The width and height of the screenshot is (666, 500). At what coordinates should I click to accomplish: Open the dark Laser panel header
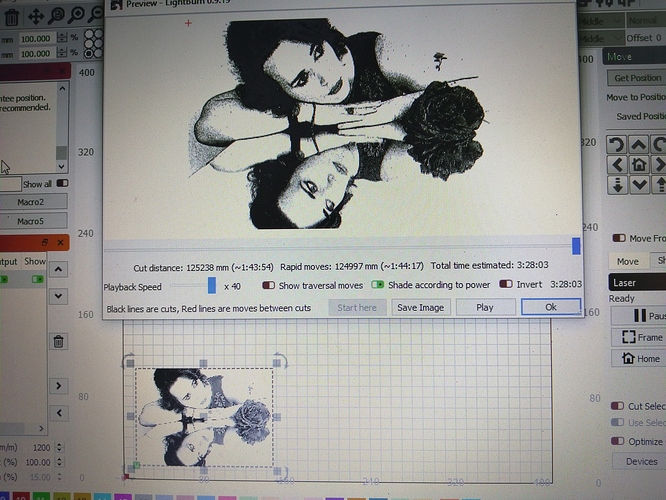tap(637, 282)
